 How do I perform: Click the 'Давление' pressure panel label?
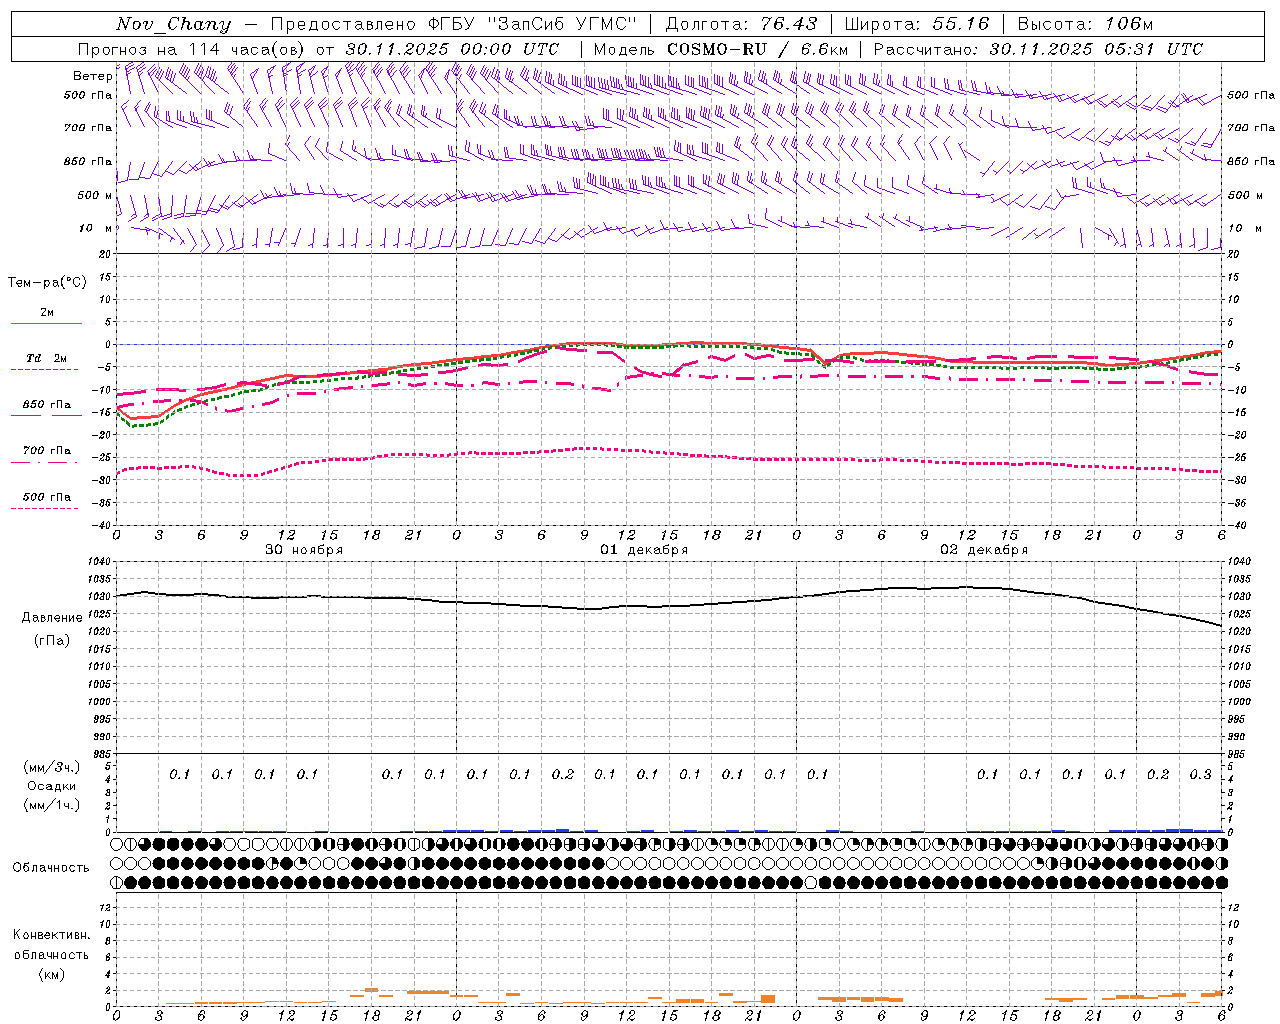(52, 618)
